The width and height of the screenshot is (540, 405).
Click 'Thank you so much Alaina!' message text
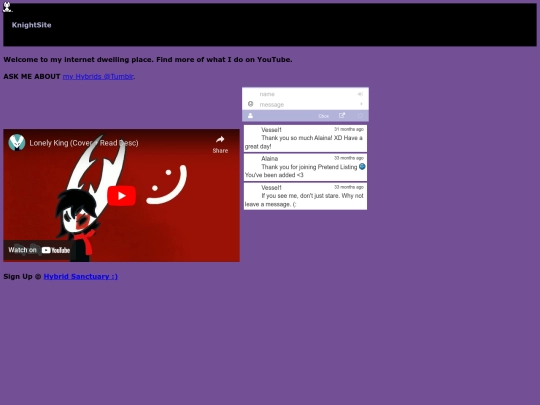[x=304, y=142]
